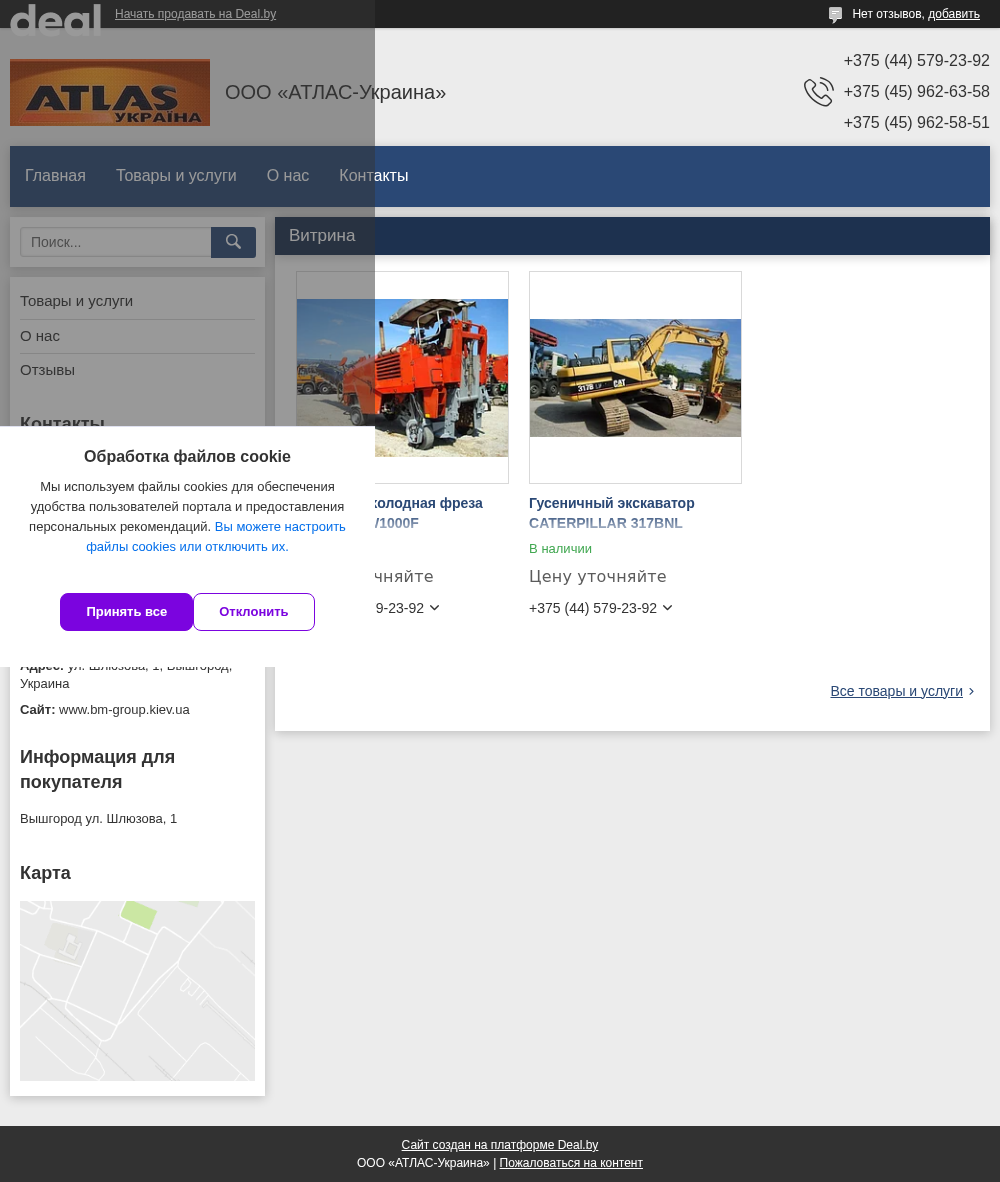Screen dimensions: 1000x1182
Task: Open Все товары и услуги link
Action: pos(897,691)
